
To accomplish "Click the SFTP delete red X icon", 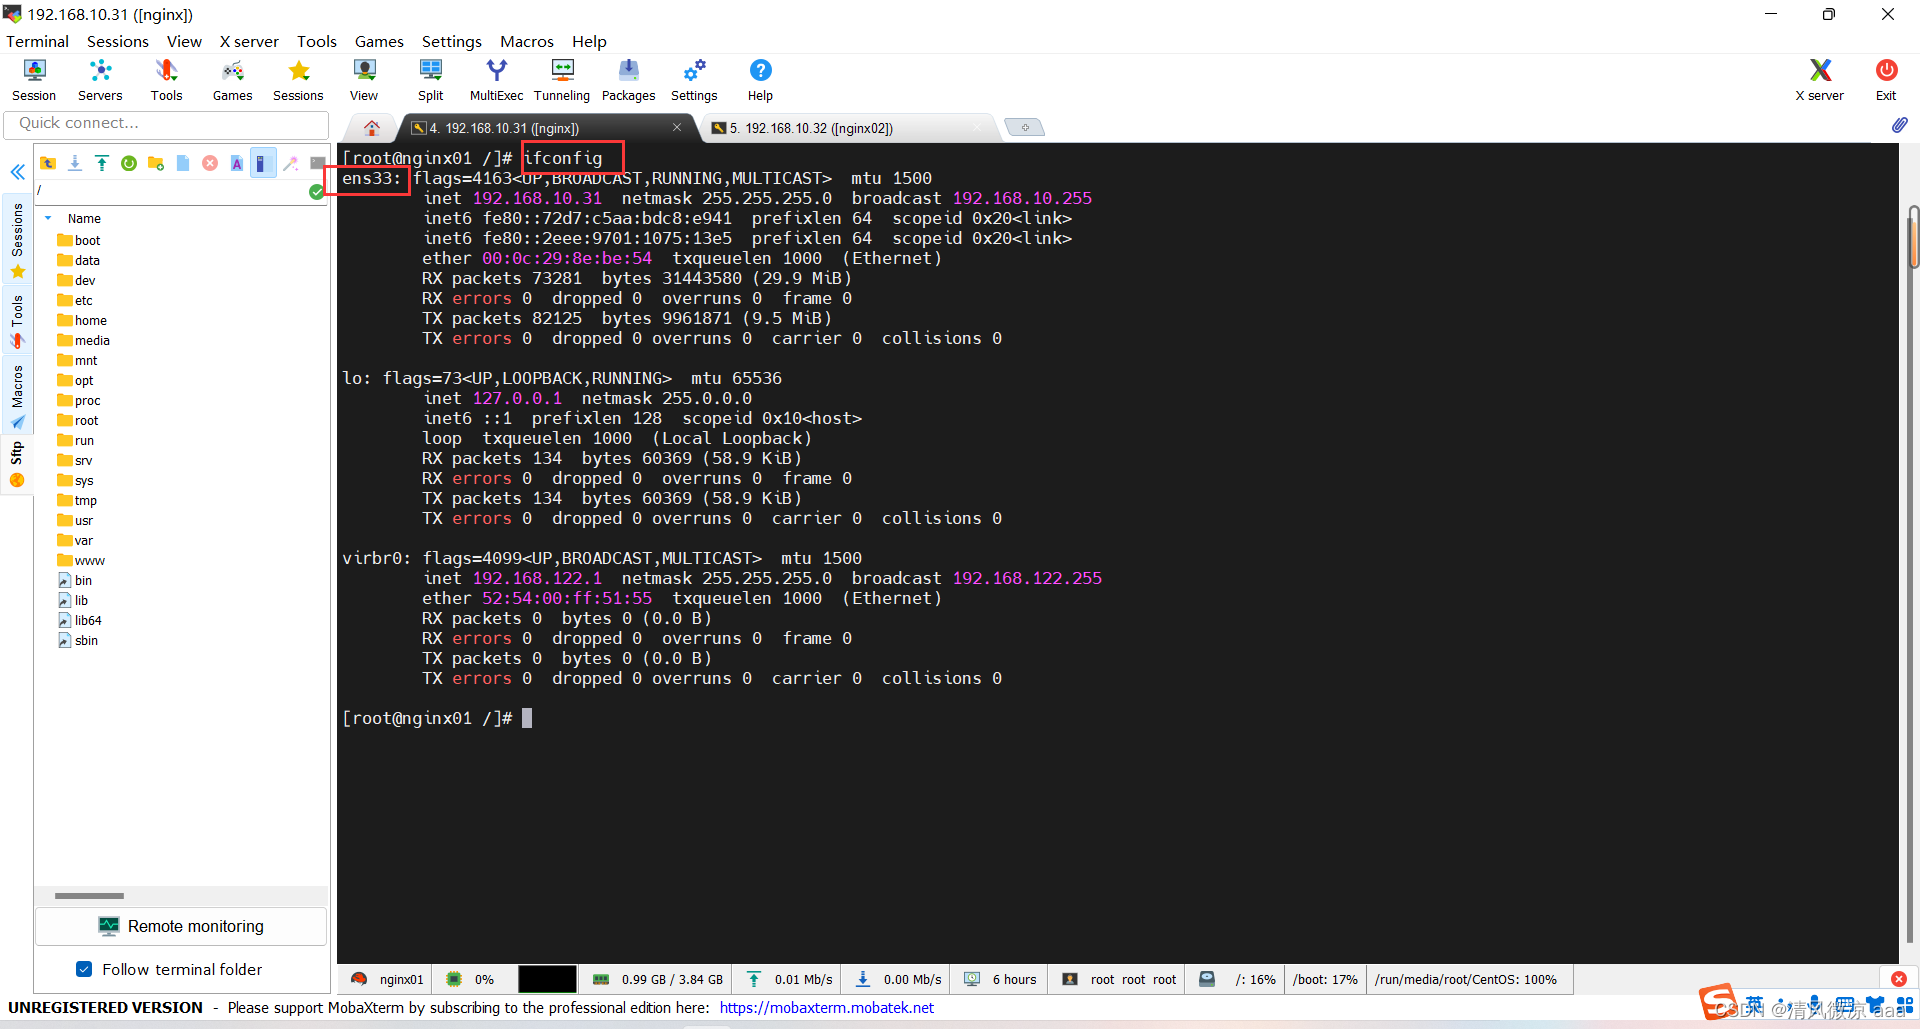I will coord(210,163).
